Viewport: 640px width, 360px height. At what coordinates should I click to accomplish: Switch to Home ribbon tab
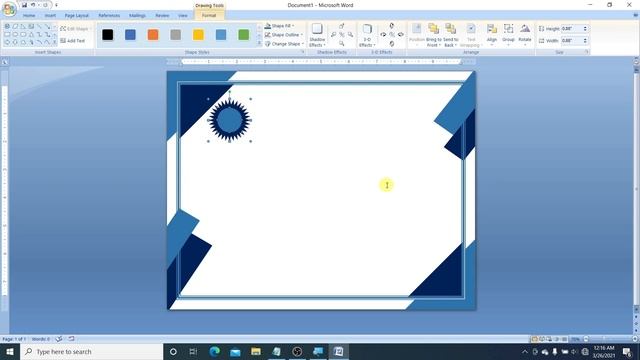pos(29,16)
